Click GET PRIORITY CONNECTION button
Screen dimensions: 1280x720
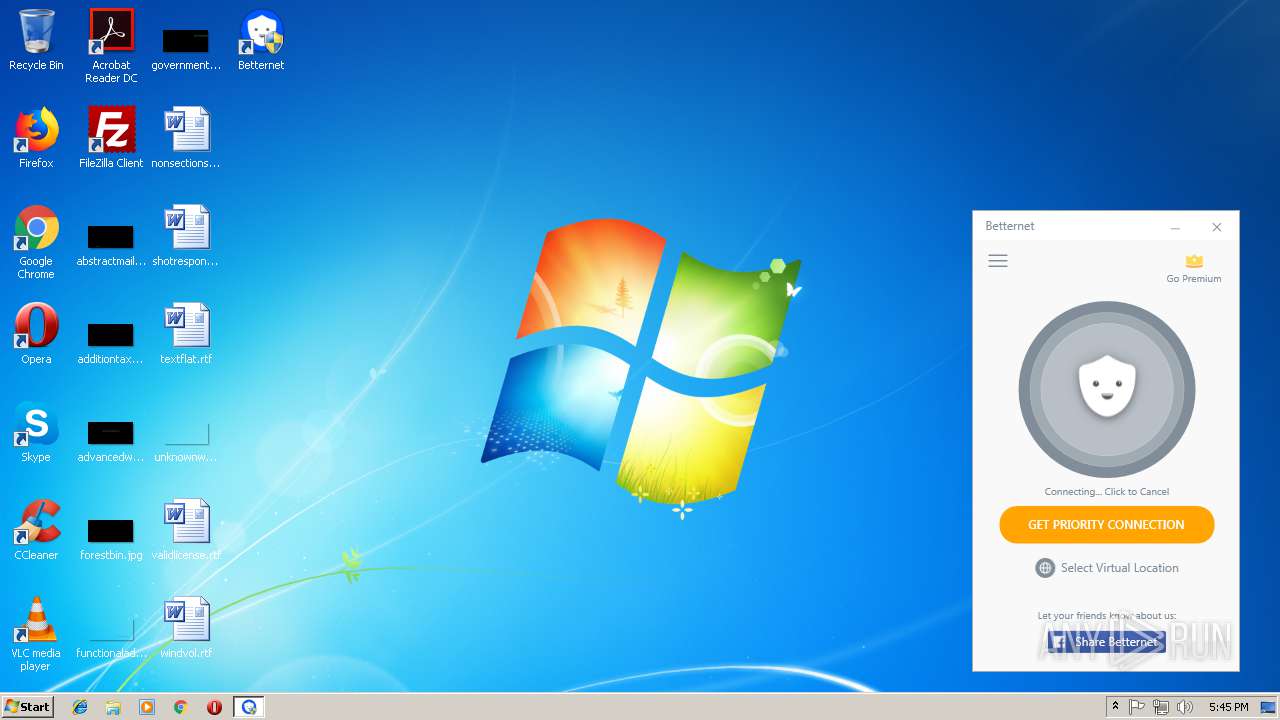pos(1107,525)
